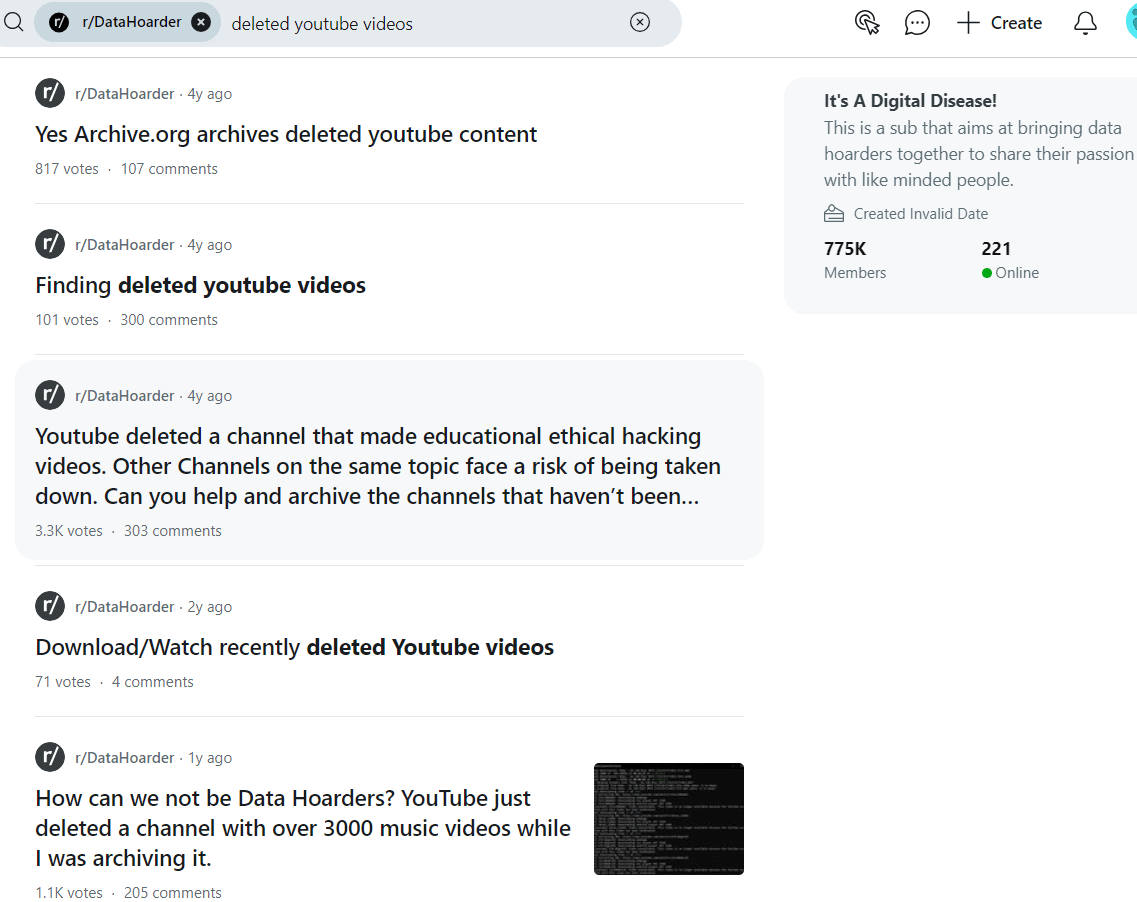1137x902 pixels.
Task: Open the 'Finding deleted youtube videos' post
Action: 200,285
